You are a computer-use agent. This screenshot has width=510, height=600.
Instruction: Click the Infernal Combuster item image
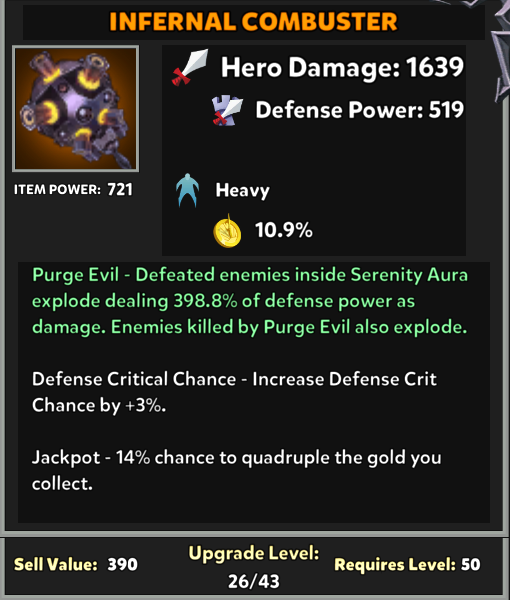[76, 109]
